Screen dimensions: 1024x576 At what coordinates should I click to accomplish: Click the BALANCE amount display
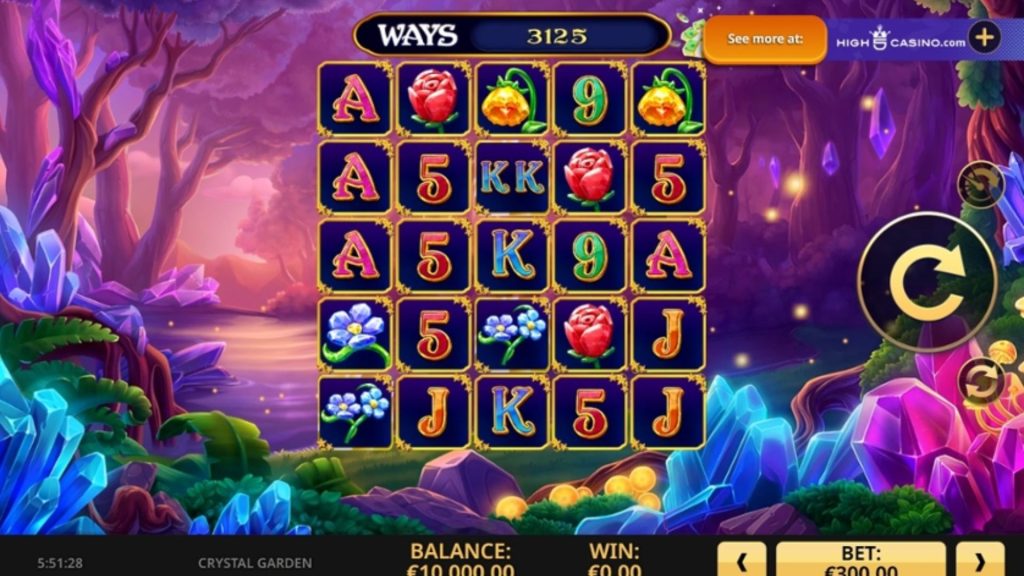tap(460, 560)
